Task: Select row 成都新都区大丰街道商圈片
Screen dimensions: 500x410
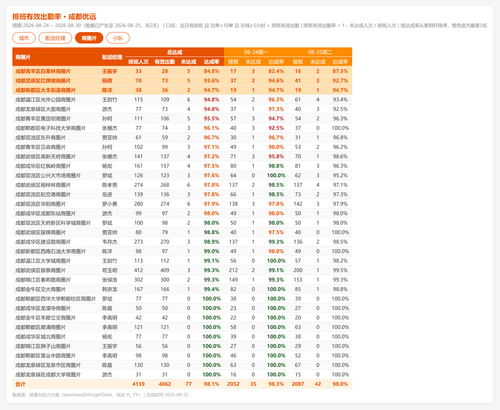Action: [182, 90]
